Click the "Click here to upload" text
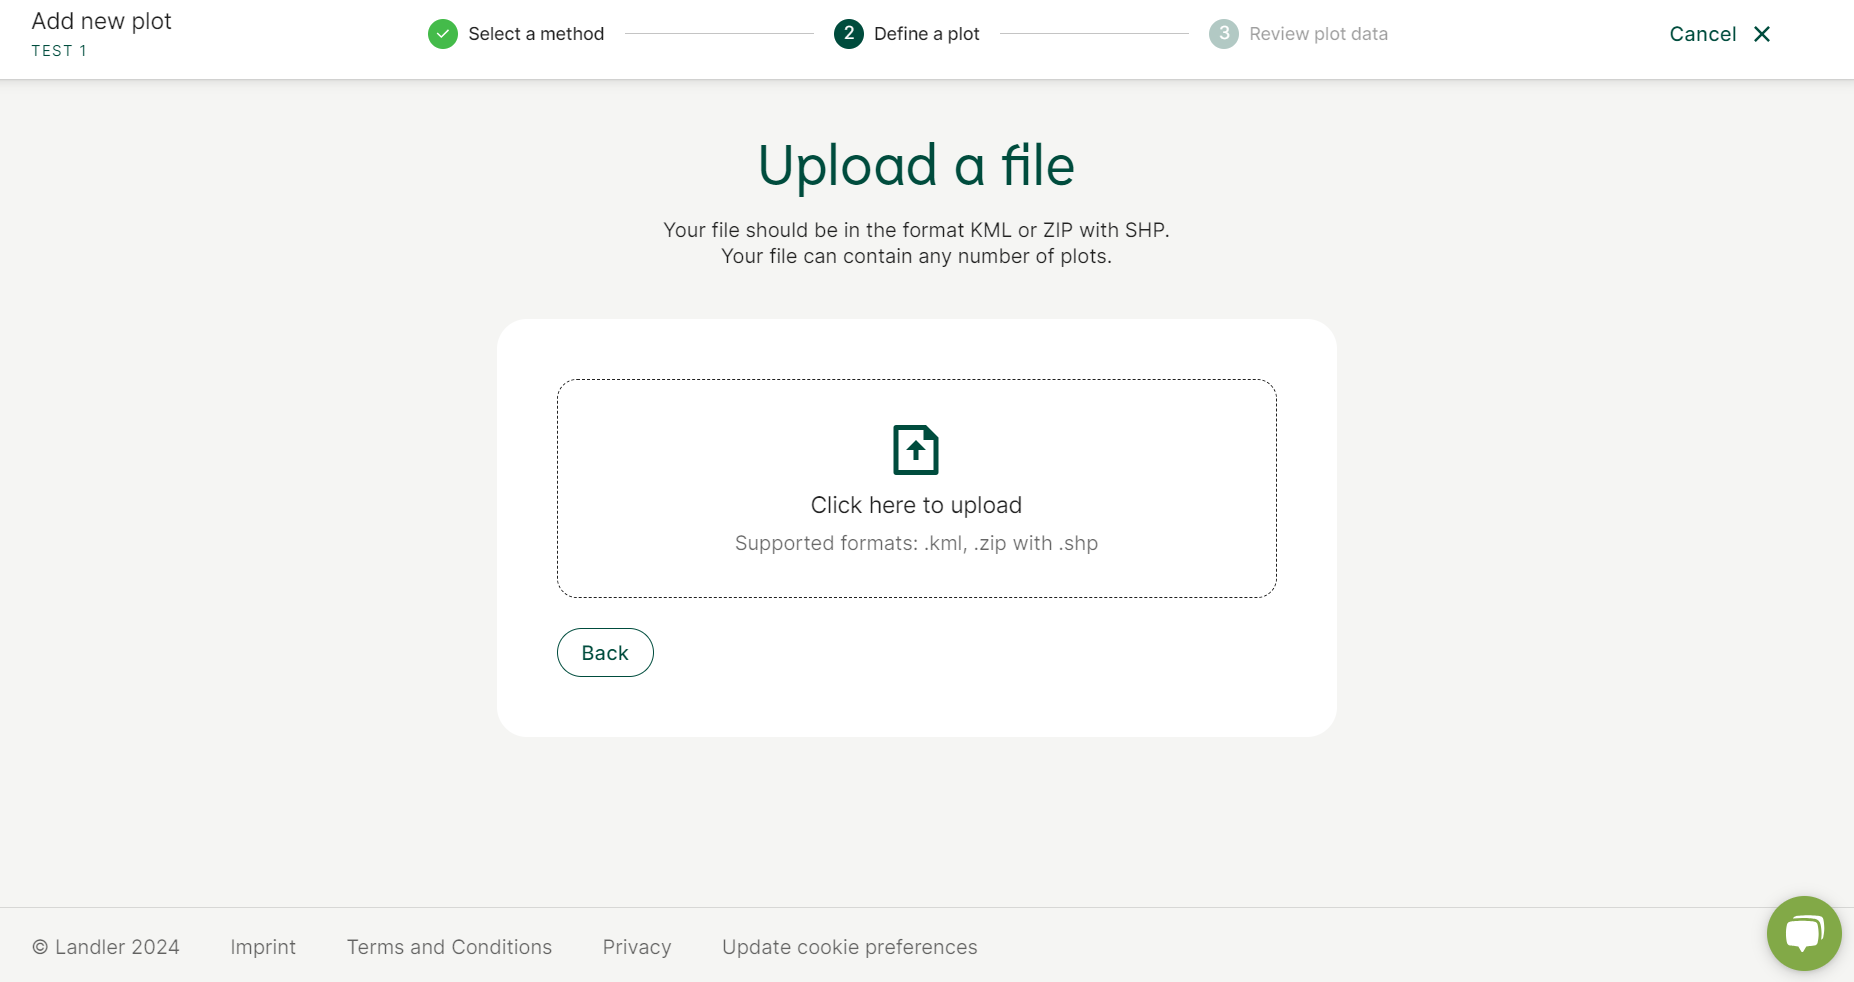The image size is (1854, 982). coord(916,505)
